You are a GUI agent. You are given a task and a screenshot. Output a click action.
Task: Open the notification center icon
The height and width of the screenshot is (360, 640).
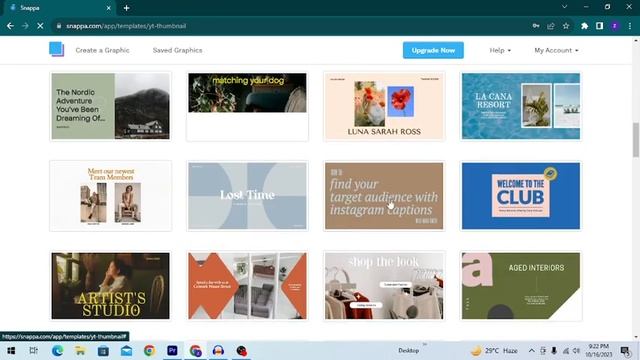pyautogui.click(x=625, y=351)
